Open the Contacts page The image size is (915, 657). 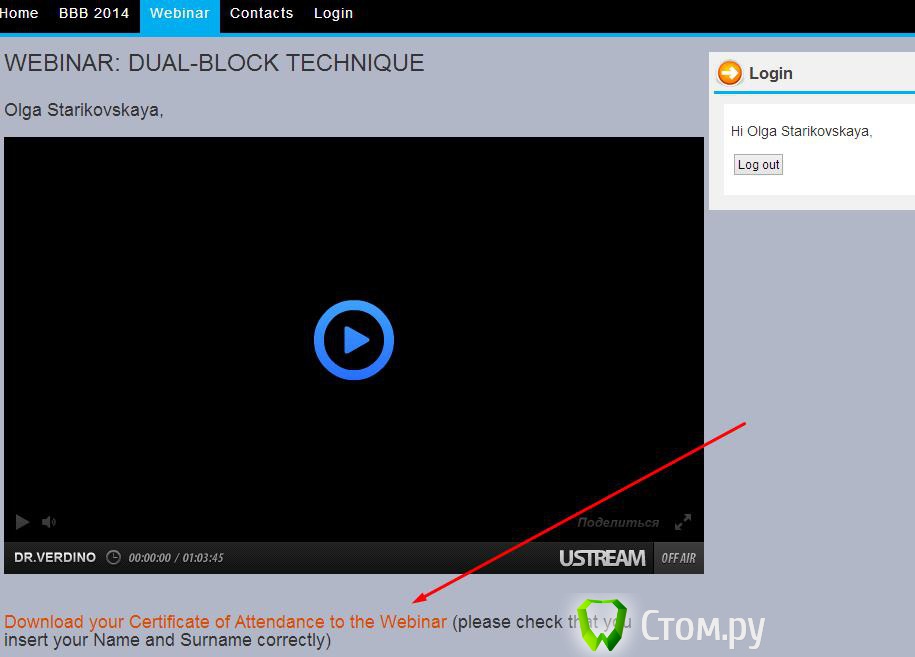pos(261,14)
